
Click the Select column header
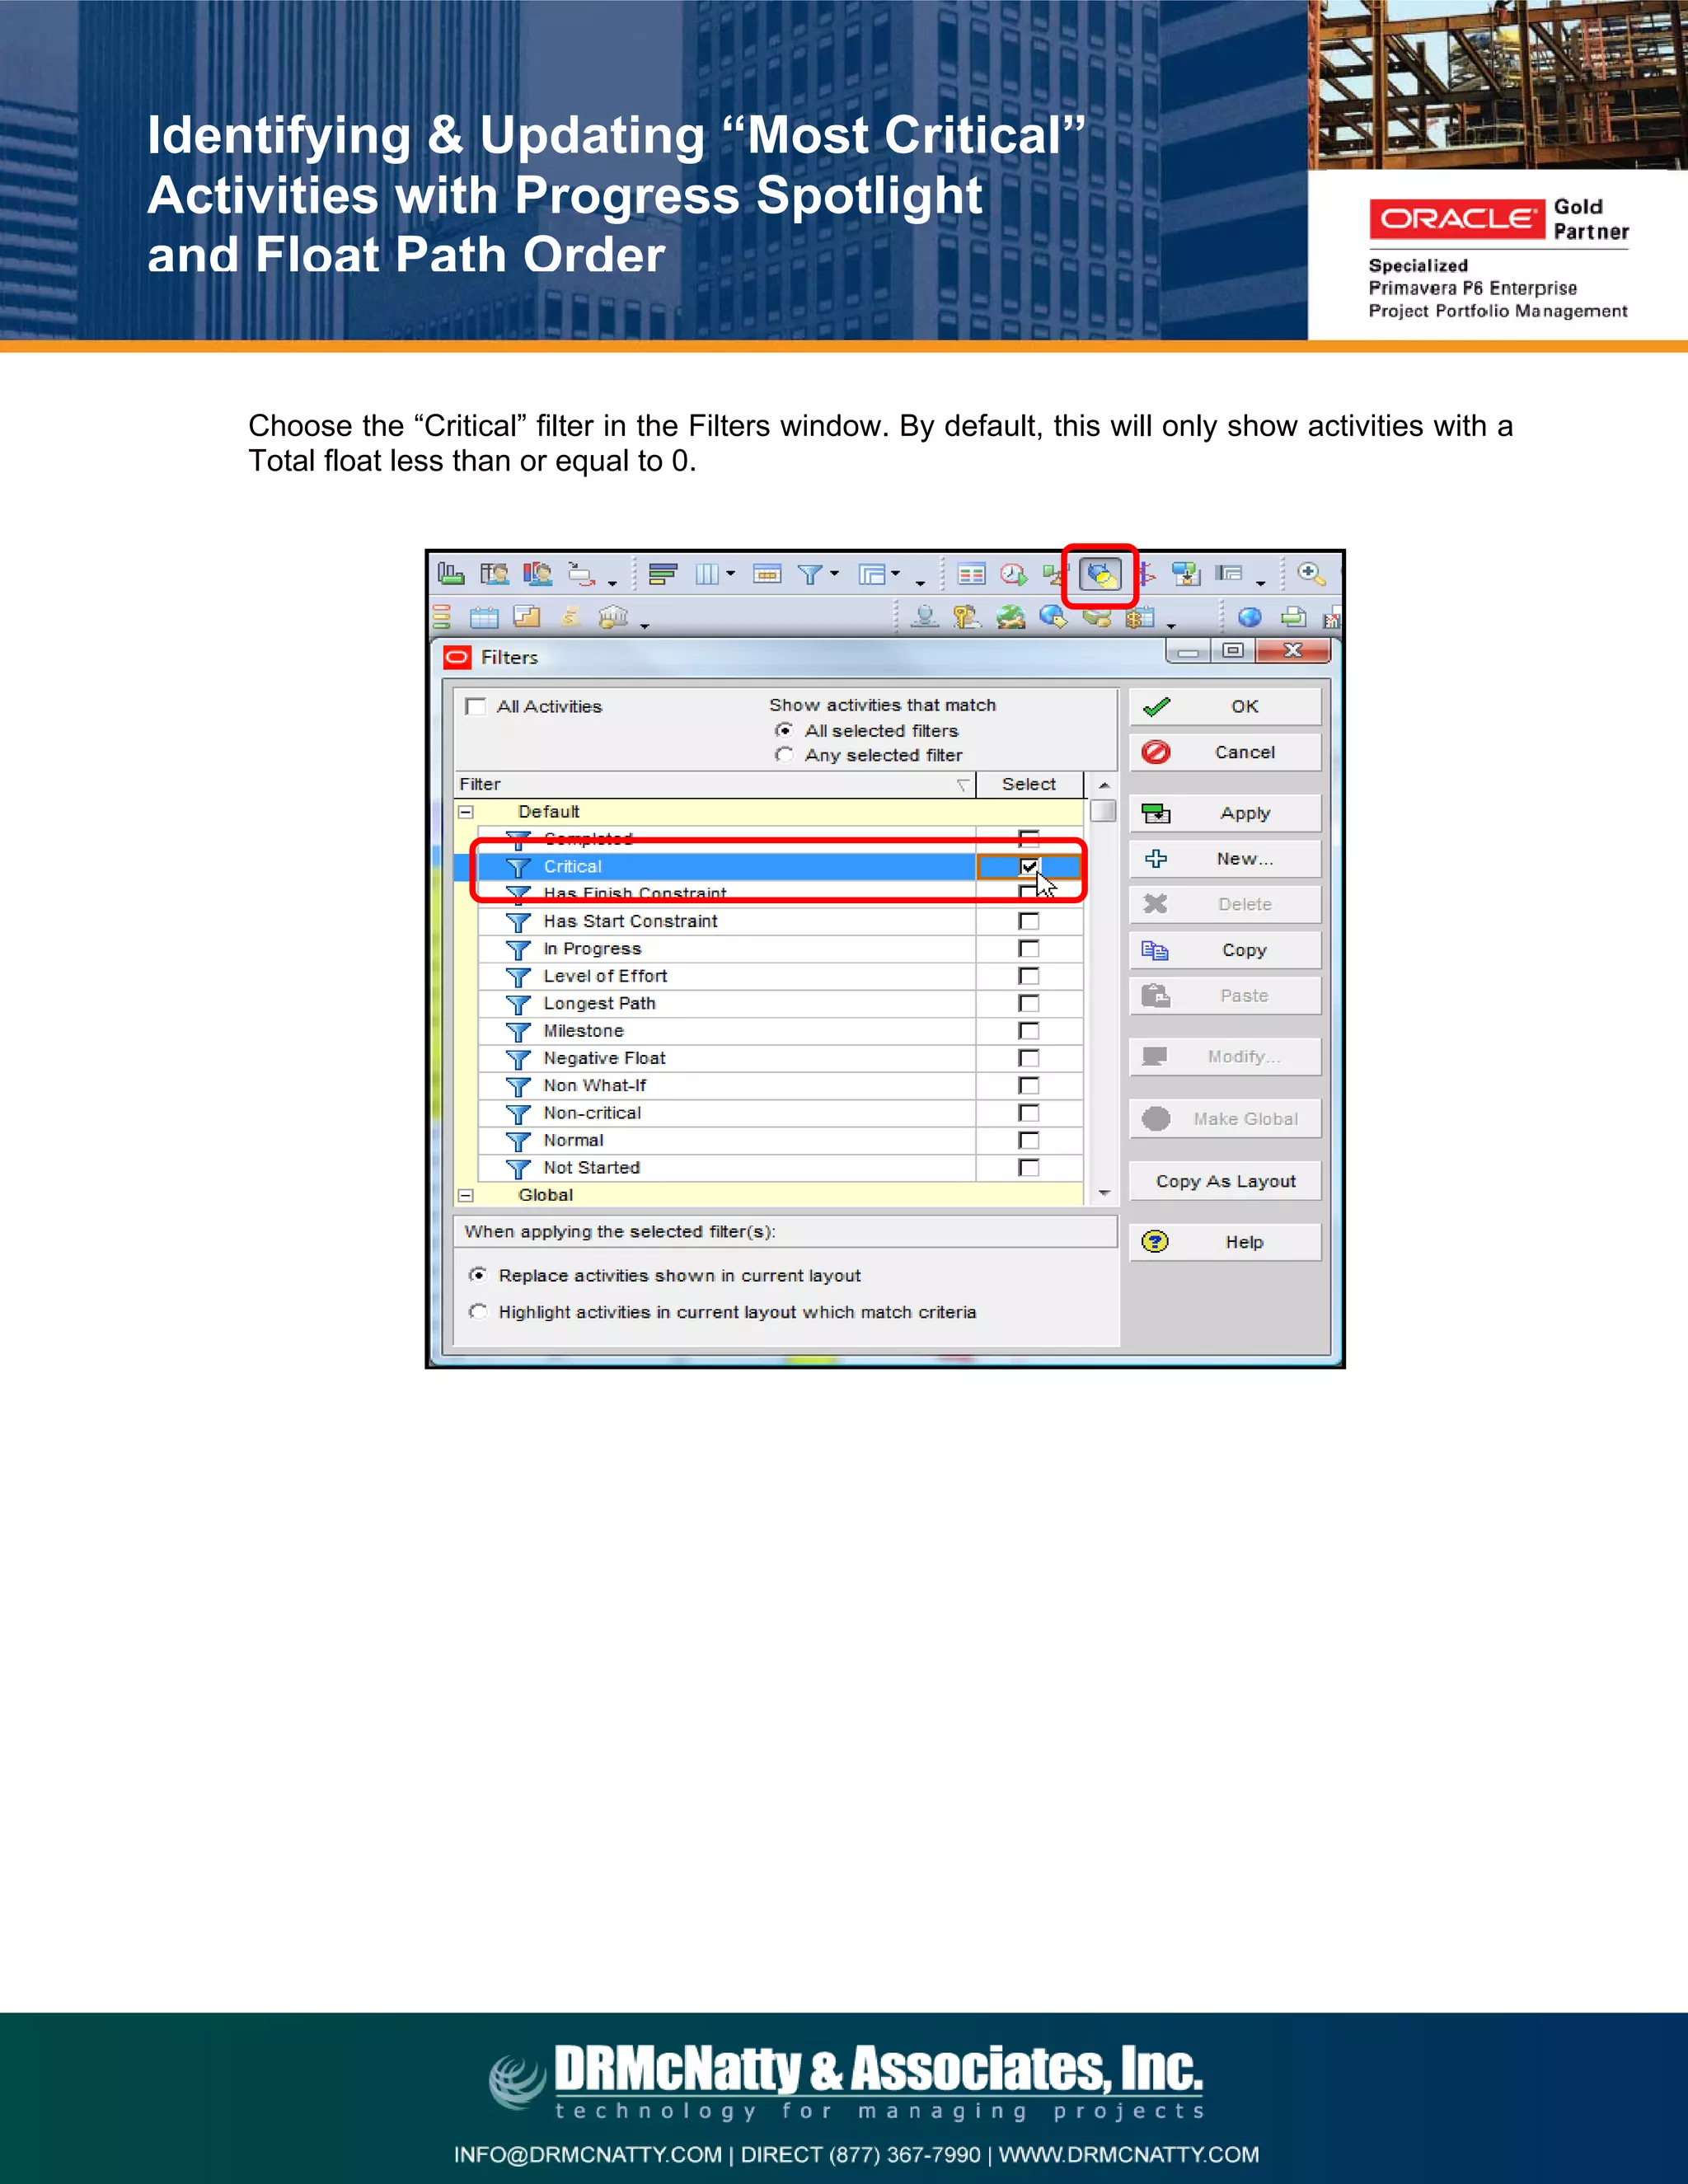tap(1029, 785)
